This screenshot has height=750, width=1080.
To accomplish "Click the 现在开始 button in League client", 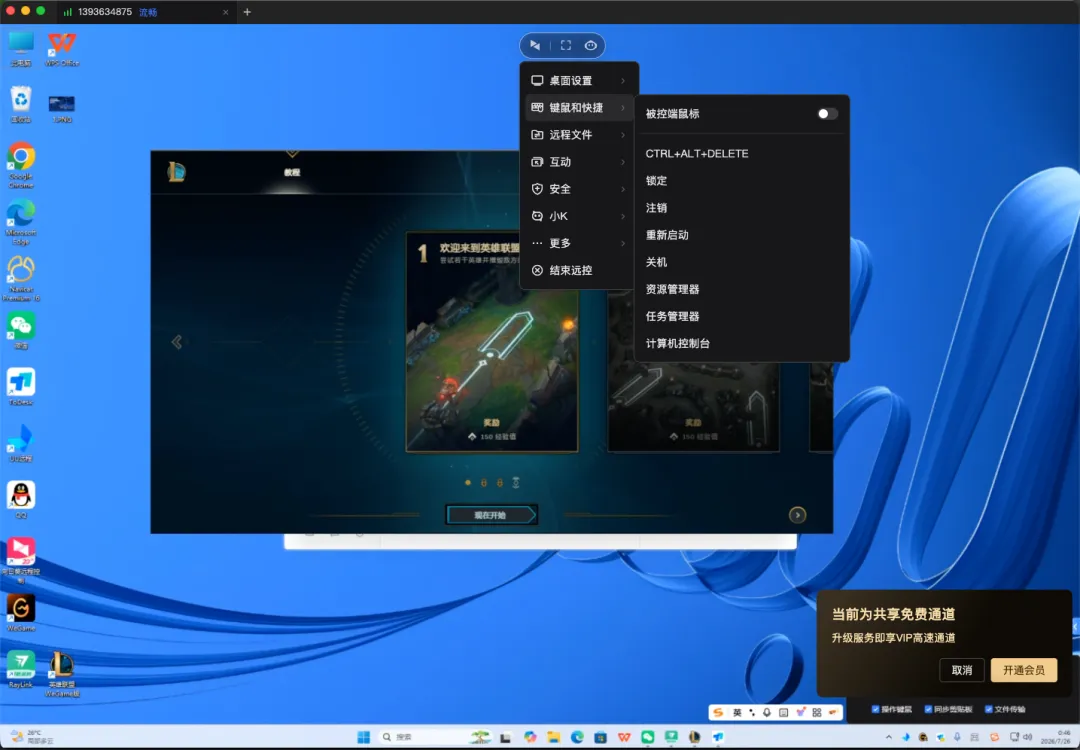I will point(491,515).
